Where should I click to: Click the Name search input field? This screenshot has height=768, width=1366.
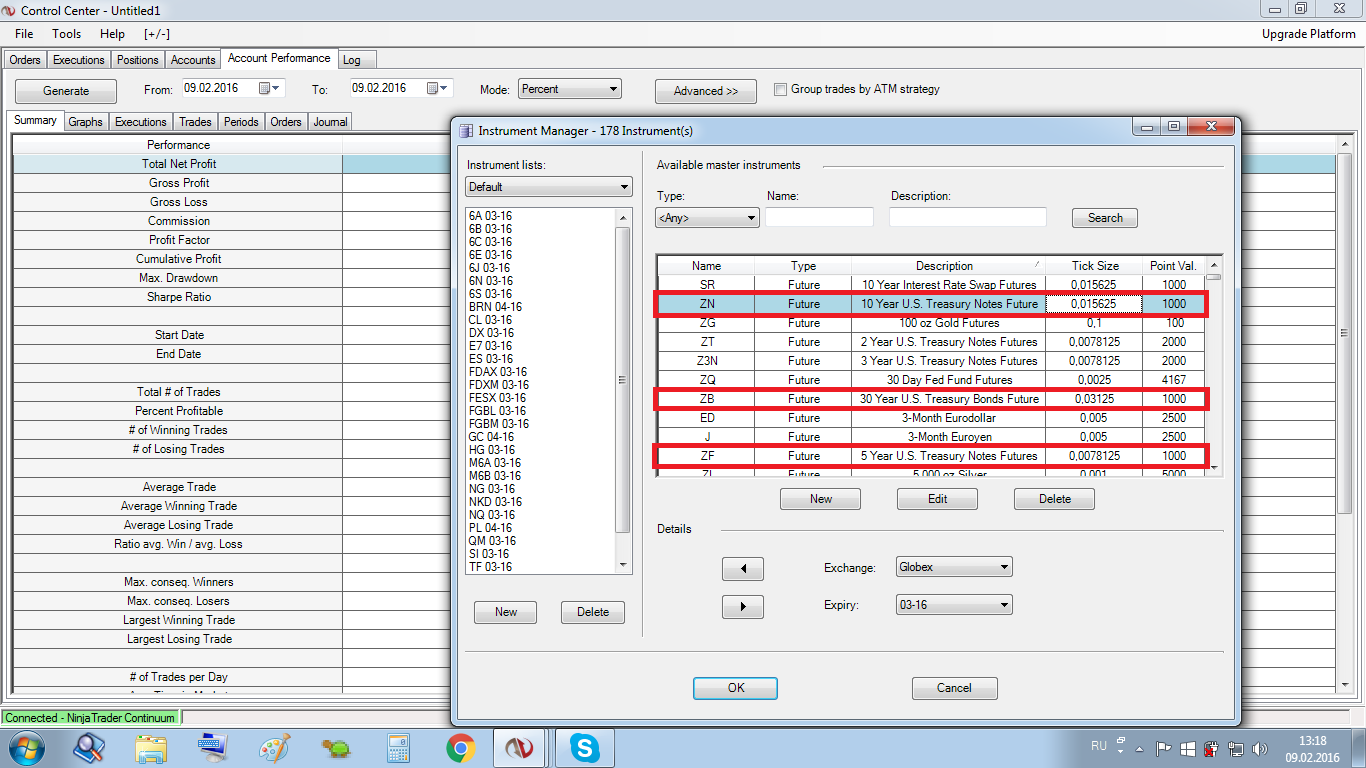(819, 217)
